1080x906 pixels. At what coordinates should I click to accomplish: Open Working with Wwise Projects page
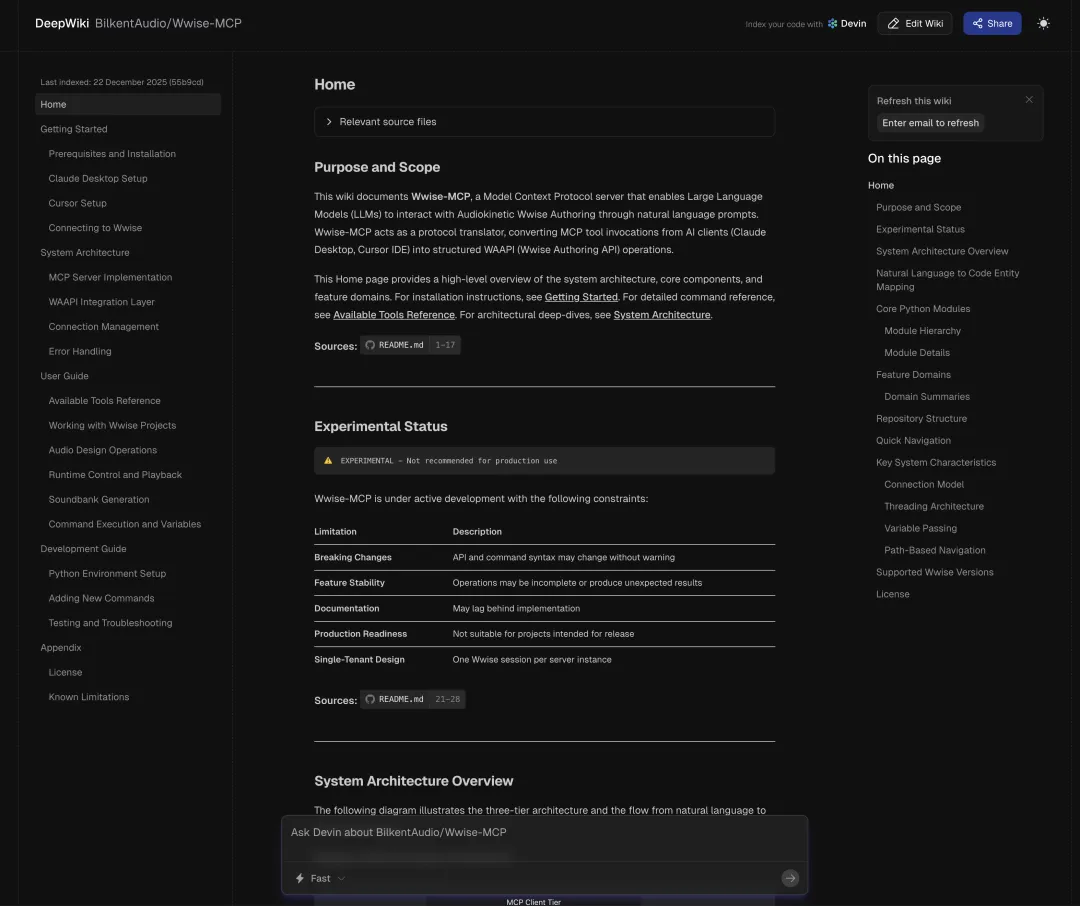pyautogui.click(x=112, y=426)
